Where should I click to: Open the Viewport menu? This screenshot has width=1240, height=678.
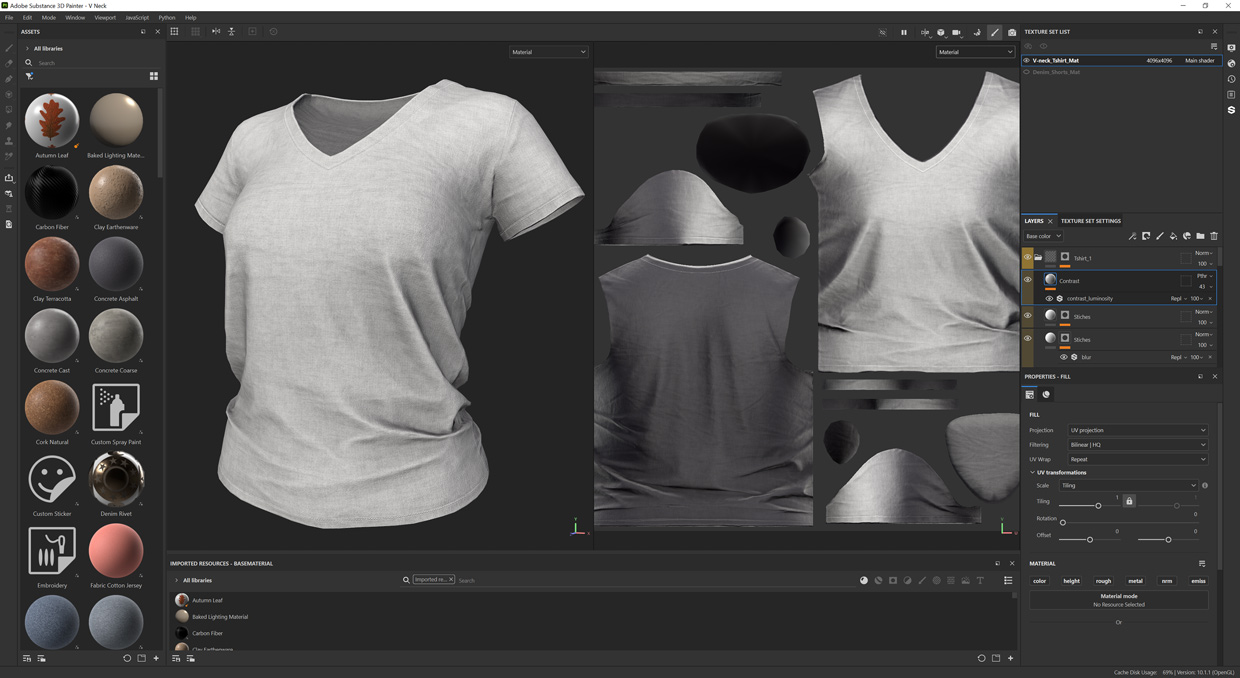(105, 18)
